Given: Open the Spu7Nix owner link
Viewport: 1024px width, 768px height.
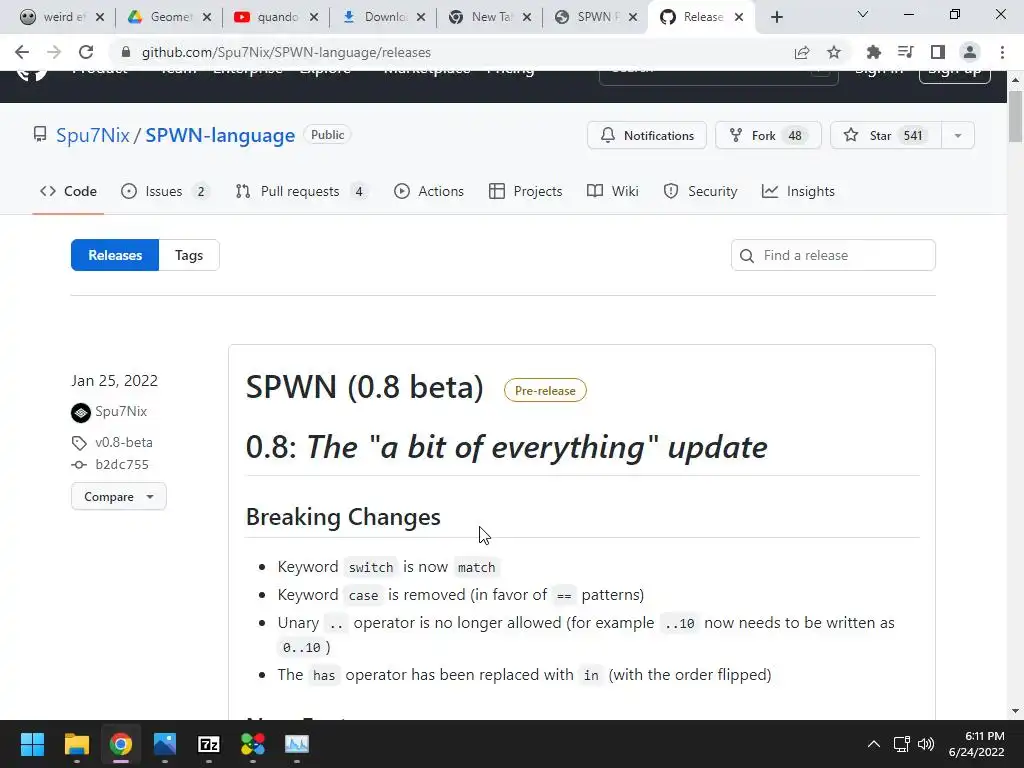Looking at the screenshot, I should click(93, 135).
